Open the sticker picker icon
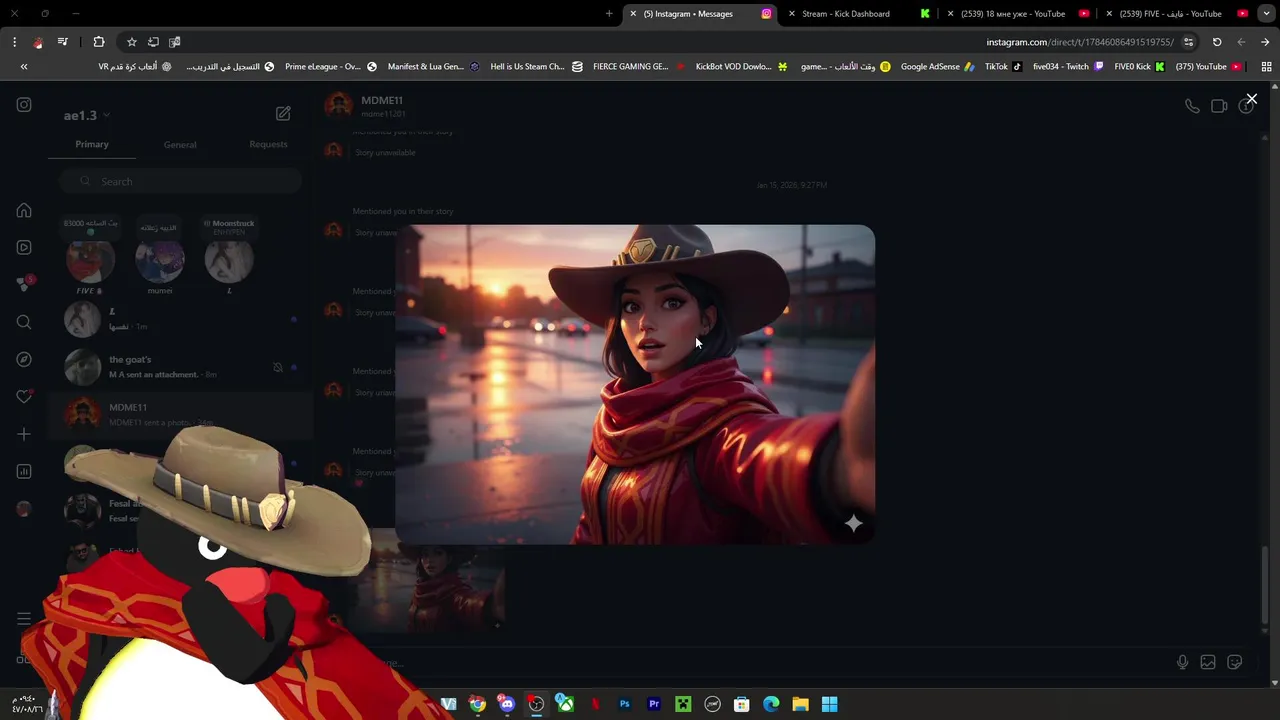The width and height of the screenshot is (1280, 720). [1235, 662]
